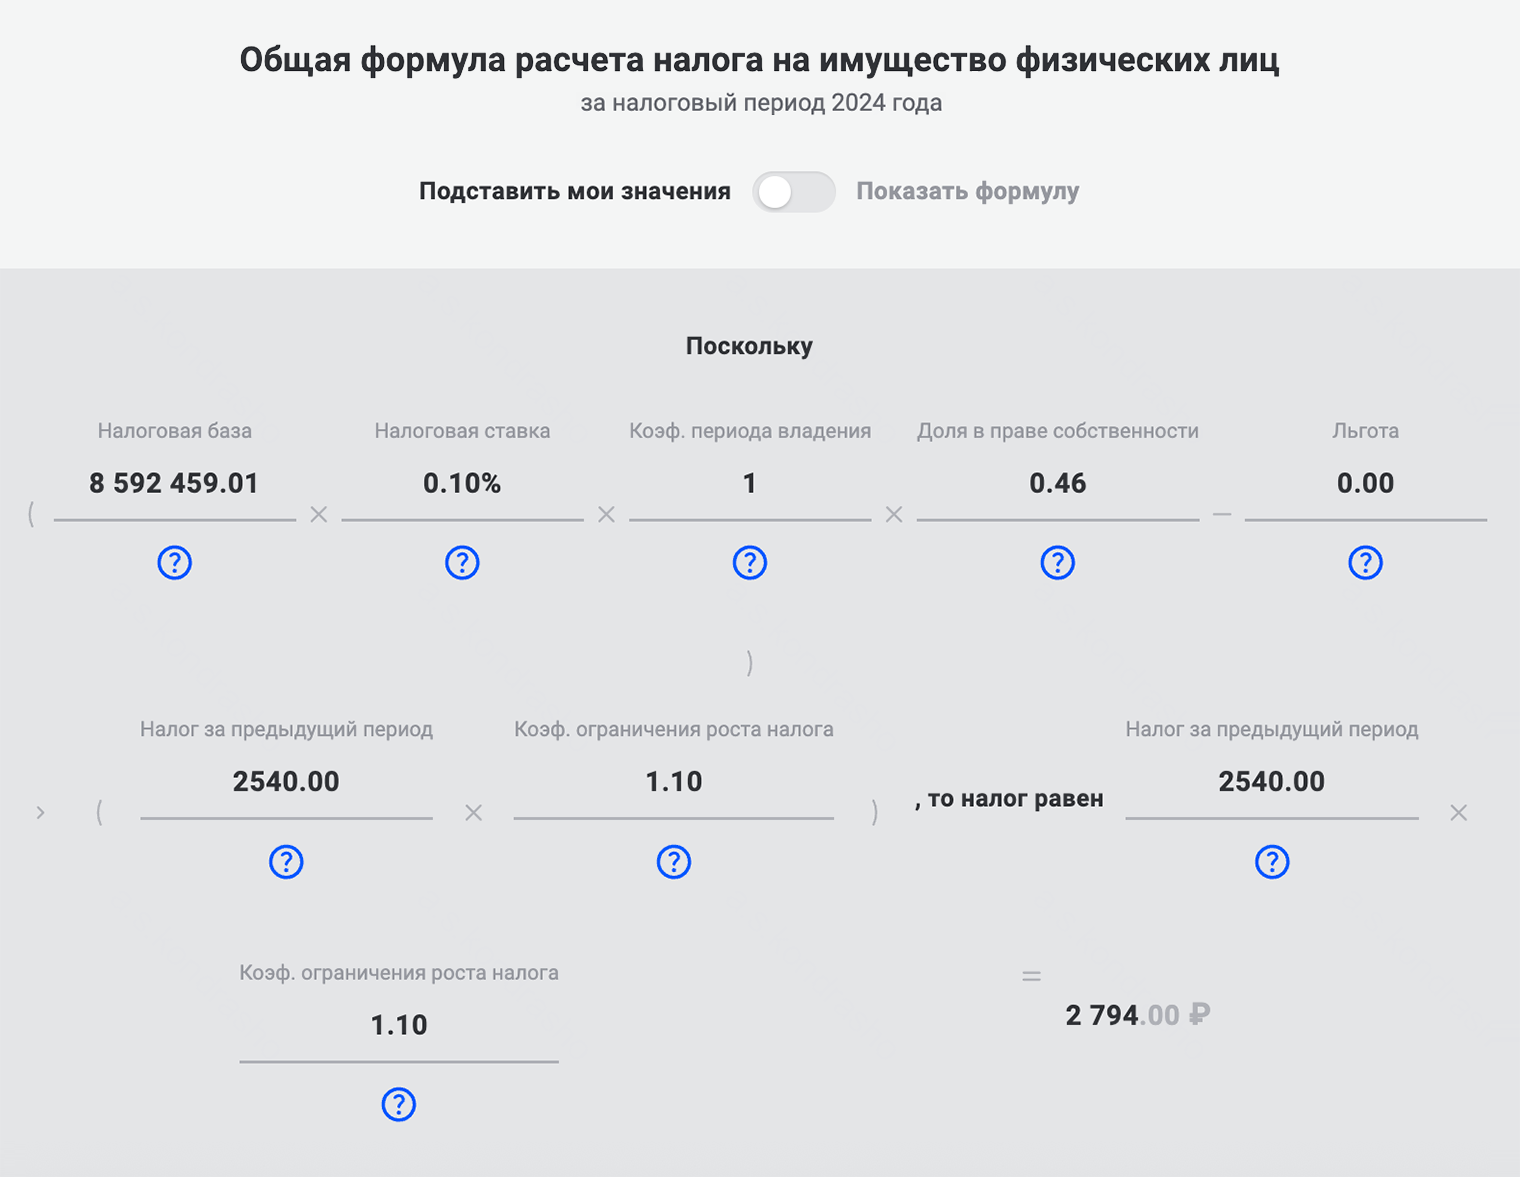Select the ownership share value 0.46

click(x=1057, y=483)
